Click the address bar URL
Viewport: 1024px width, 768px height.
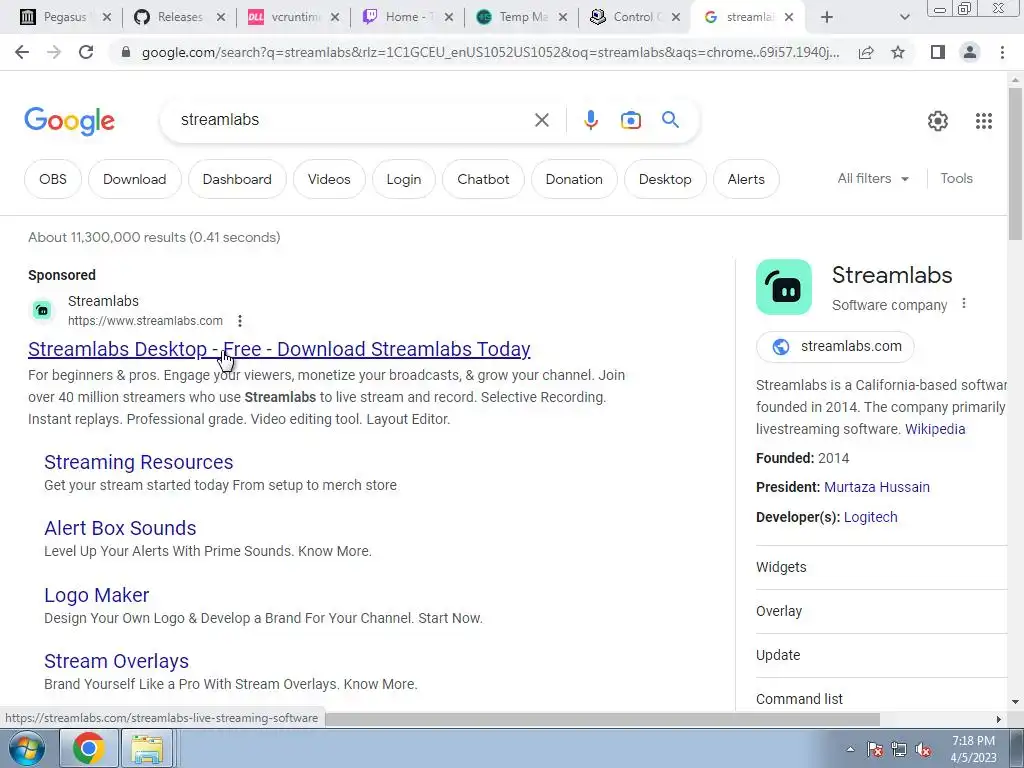point(490,52)
